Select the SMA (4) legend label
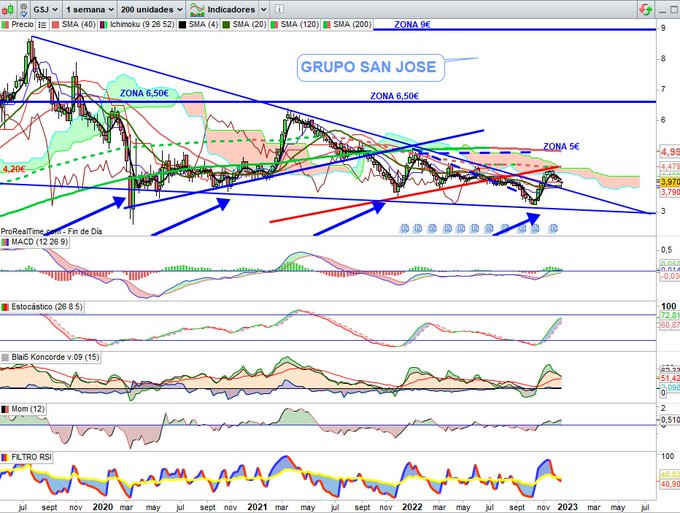The width and height of the screenshot is (680, 513). 203,25
